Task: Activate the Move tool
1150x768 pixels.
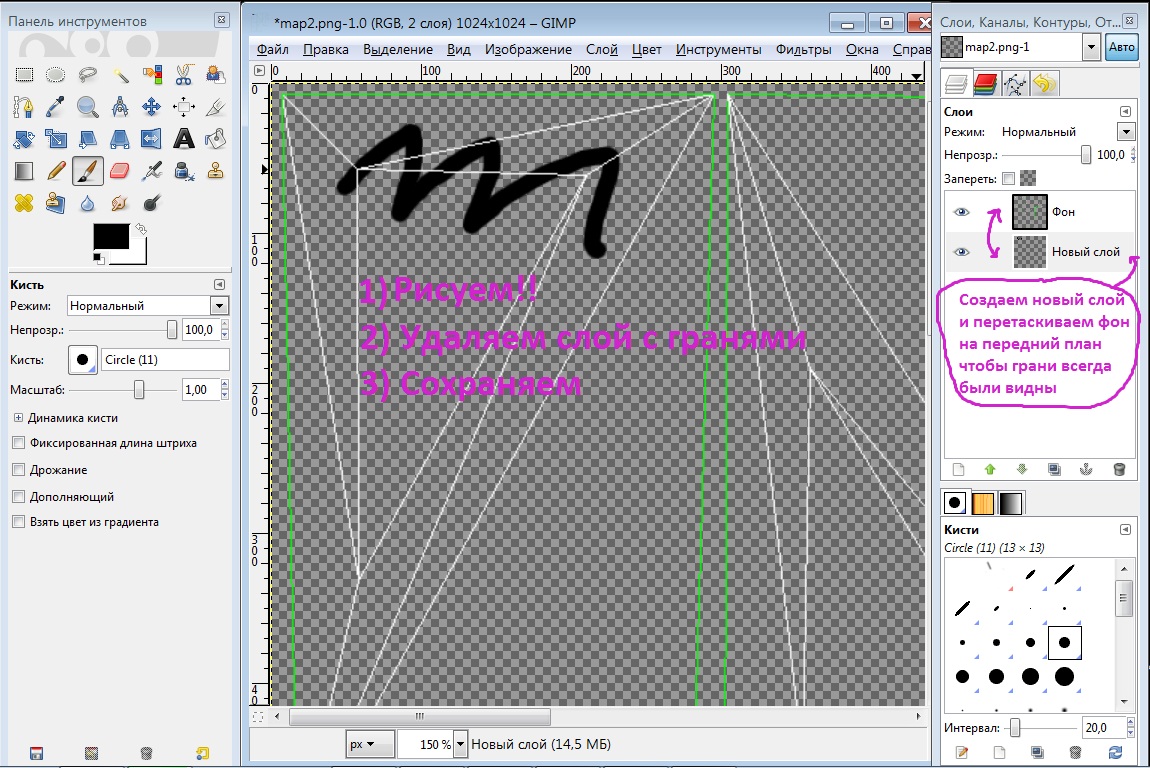Action: 152,107
